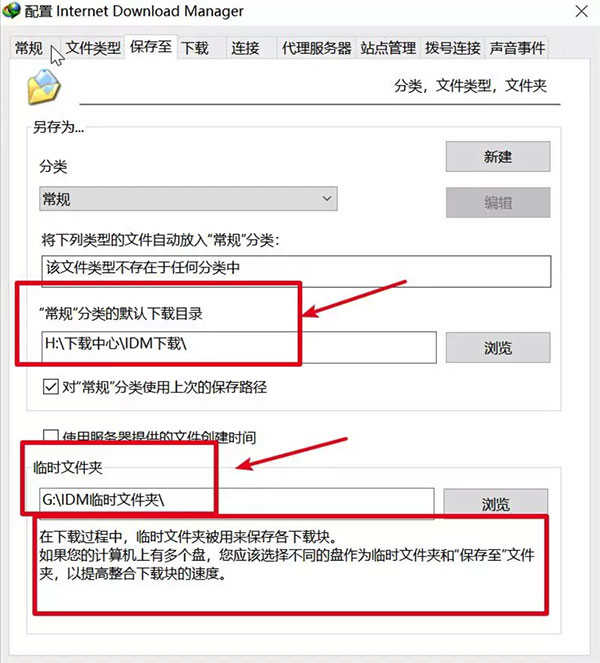Viewport: 600px width, 663px height.
Task: Enable '使用服务器提供的文件创建时间' checkbox
Action: [51, 436]
